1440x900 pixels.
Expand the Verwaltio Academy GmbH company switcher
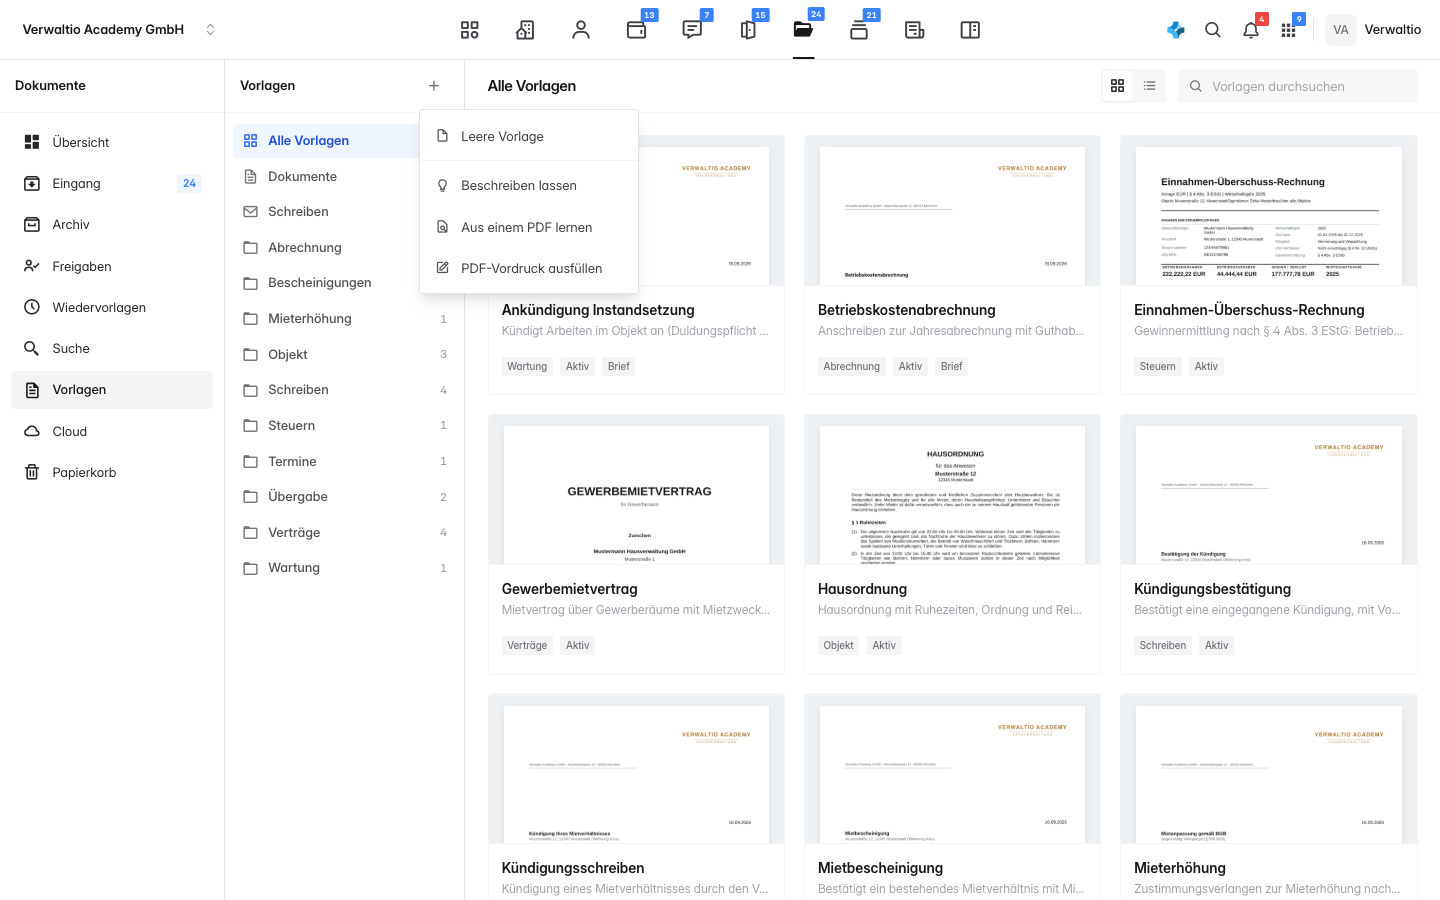(x=119, y=30)
